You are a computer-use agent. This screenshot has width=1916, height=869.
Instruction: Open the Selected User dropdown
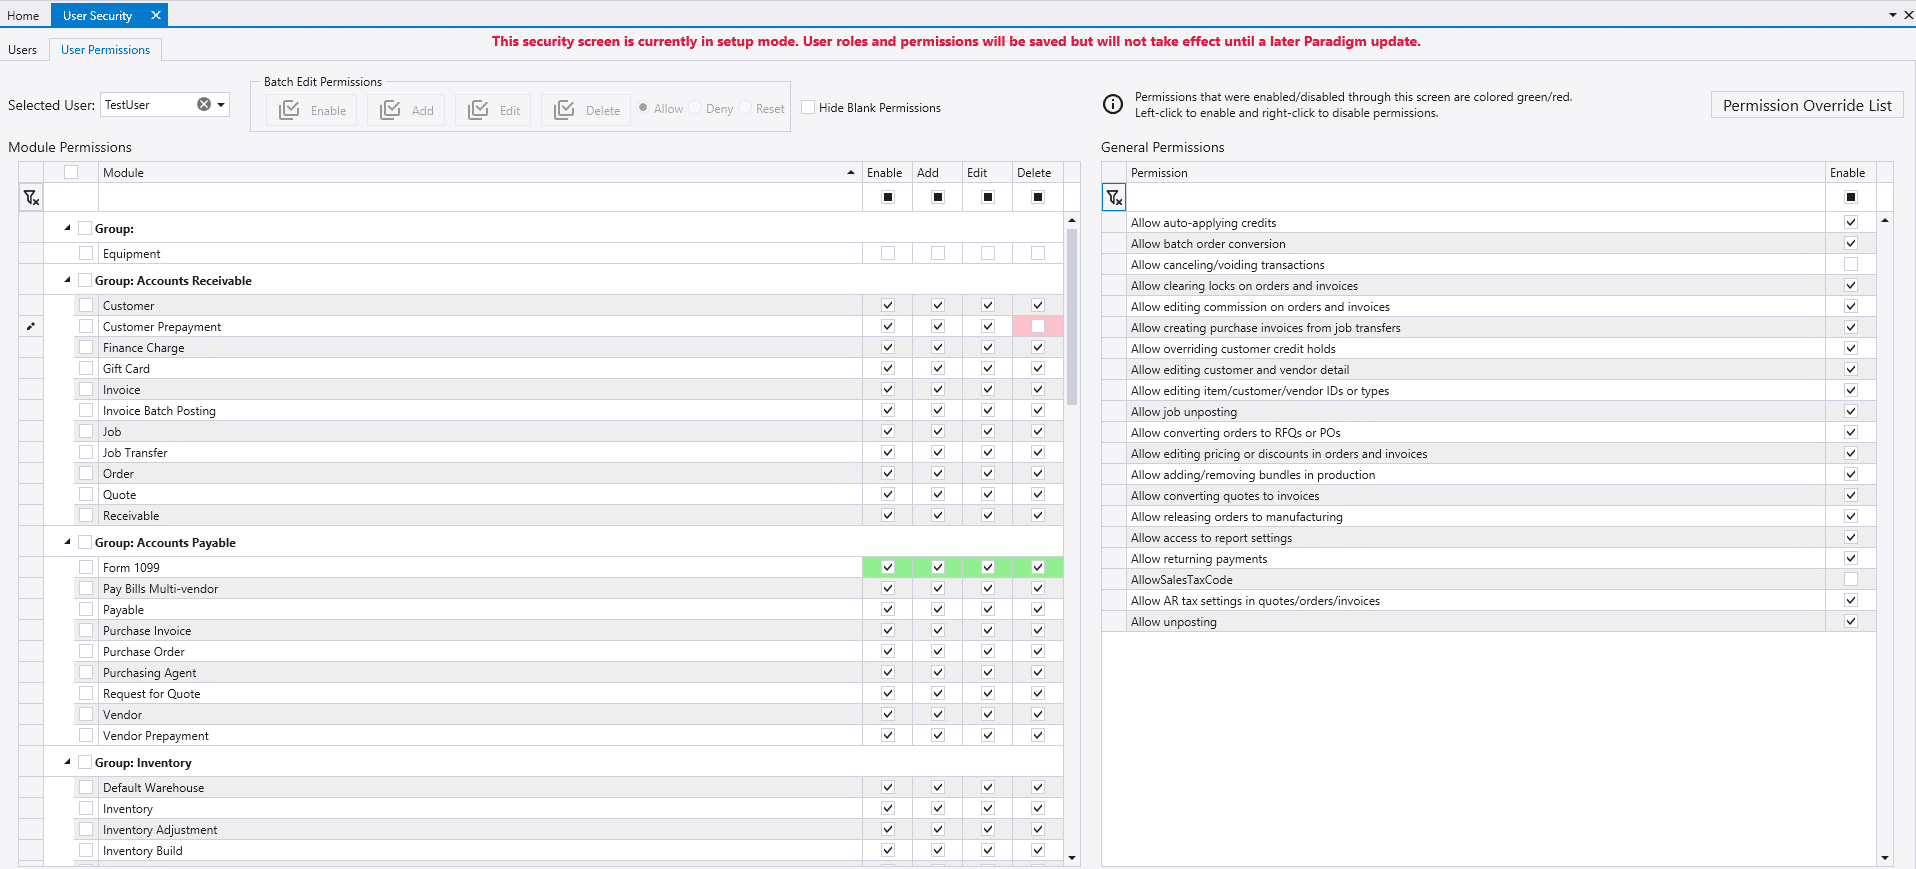[221, 105]
